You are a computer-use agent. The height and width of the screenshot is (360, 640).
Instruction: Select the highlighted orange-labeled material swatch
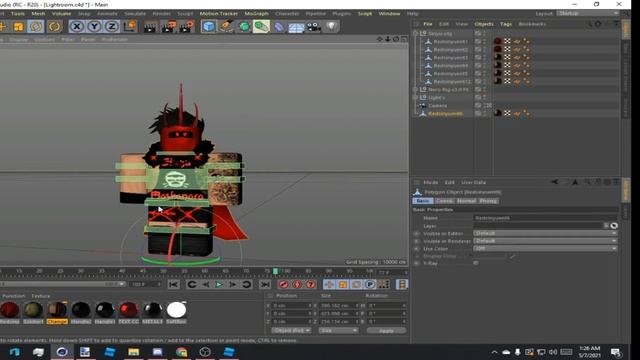(57, 310)
